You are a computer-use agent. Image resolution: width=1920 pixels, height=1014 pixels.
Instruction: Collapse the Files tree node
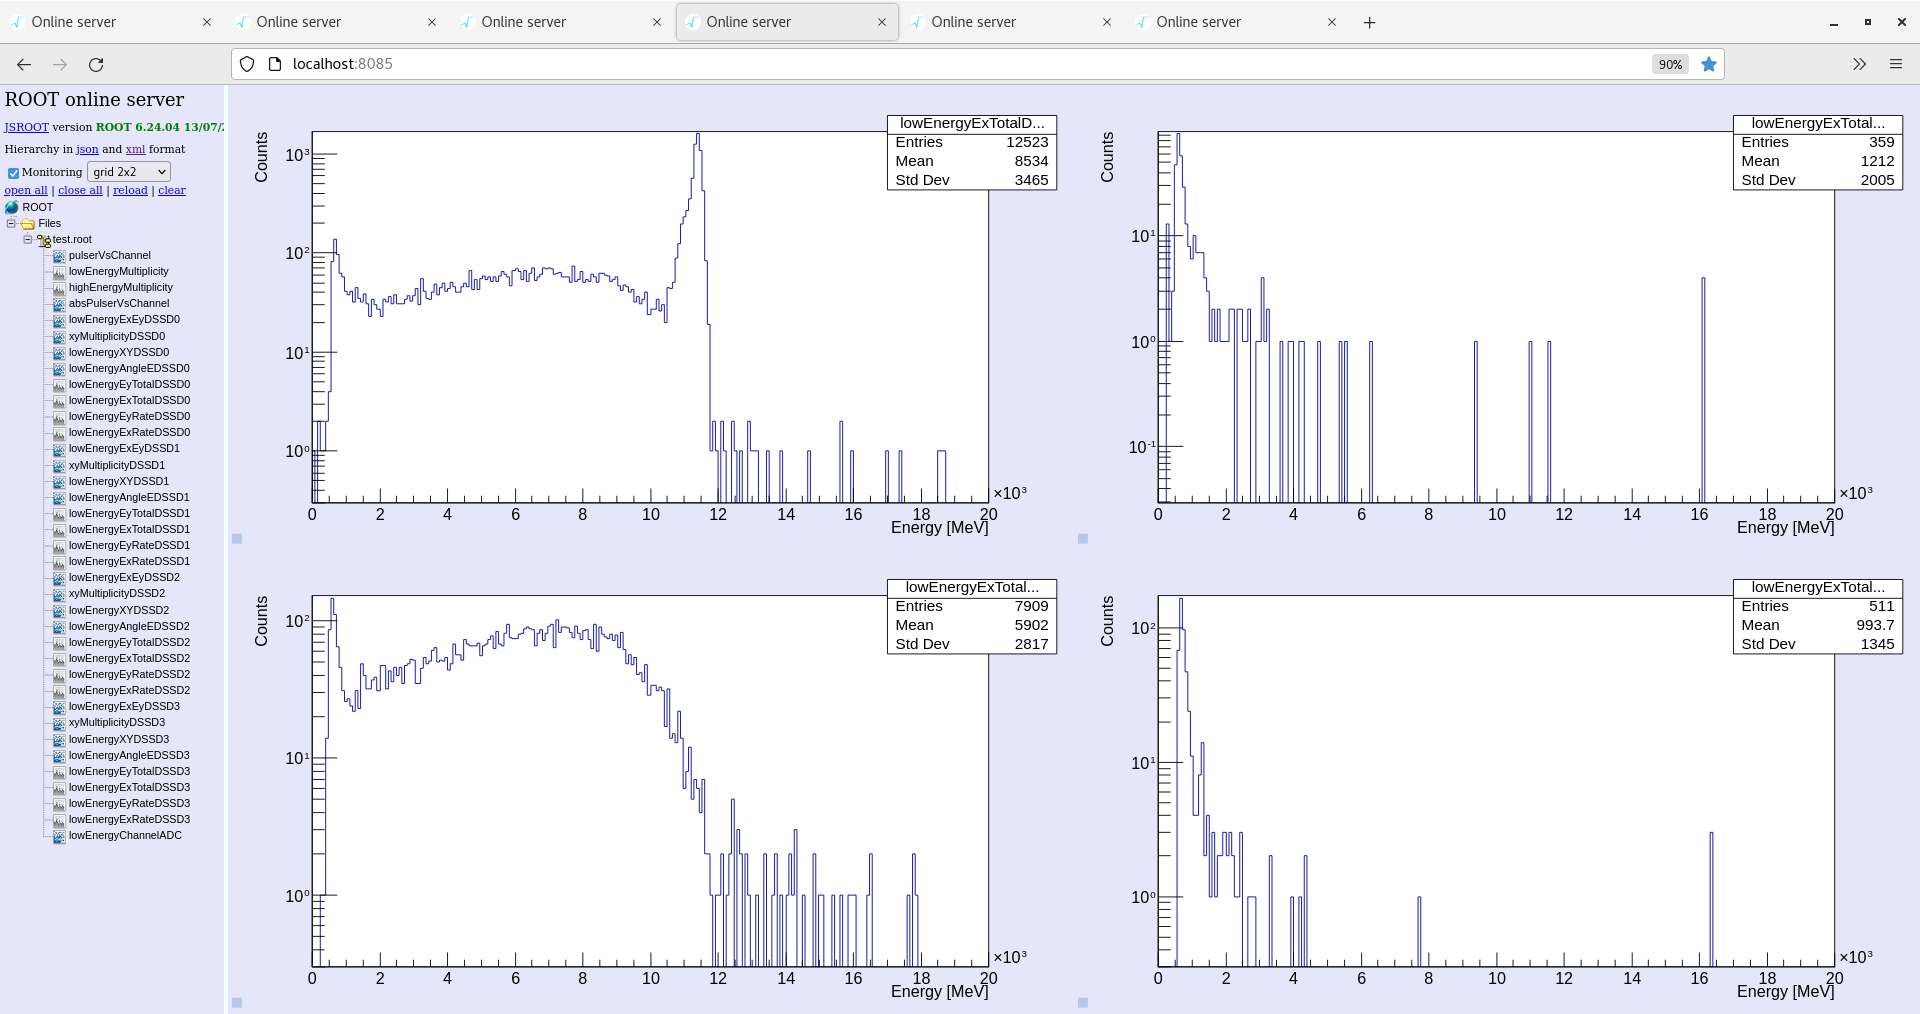[11, 223]
